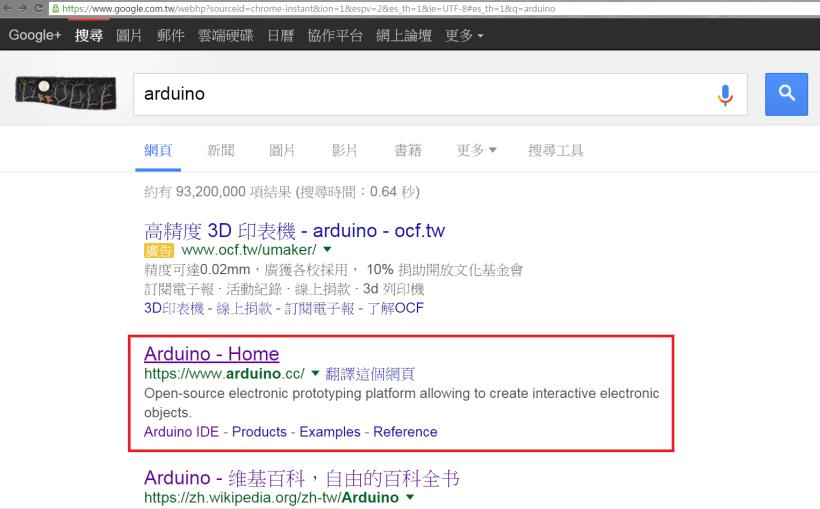Viewport: 820px width, 509px height.
Task: Expand the arrow beside www.ocf.tw/umaker/
Action: coord(327,250)
